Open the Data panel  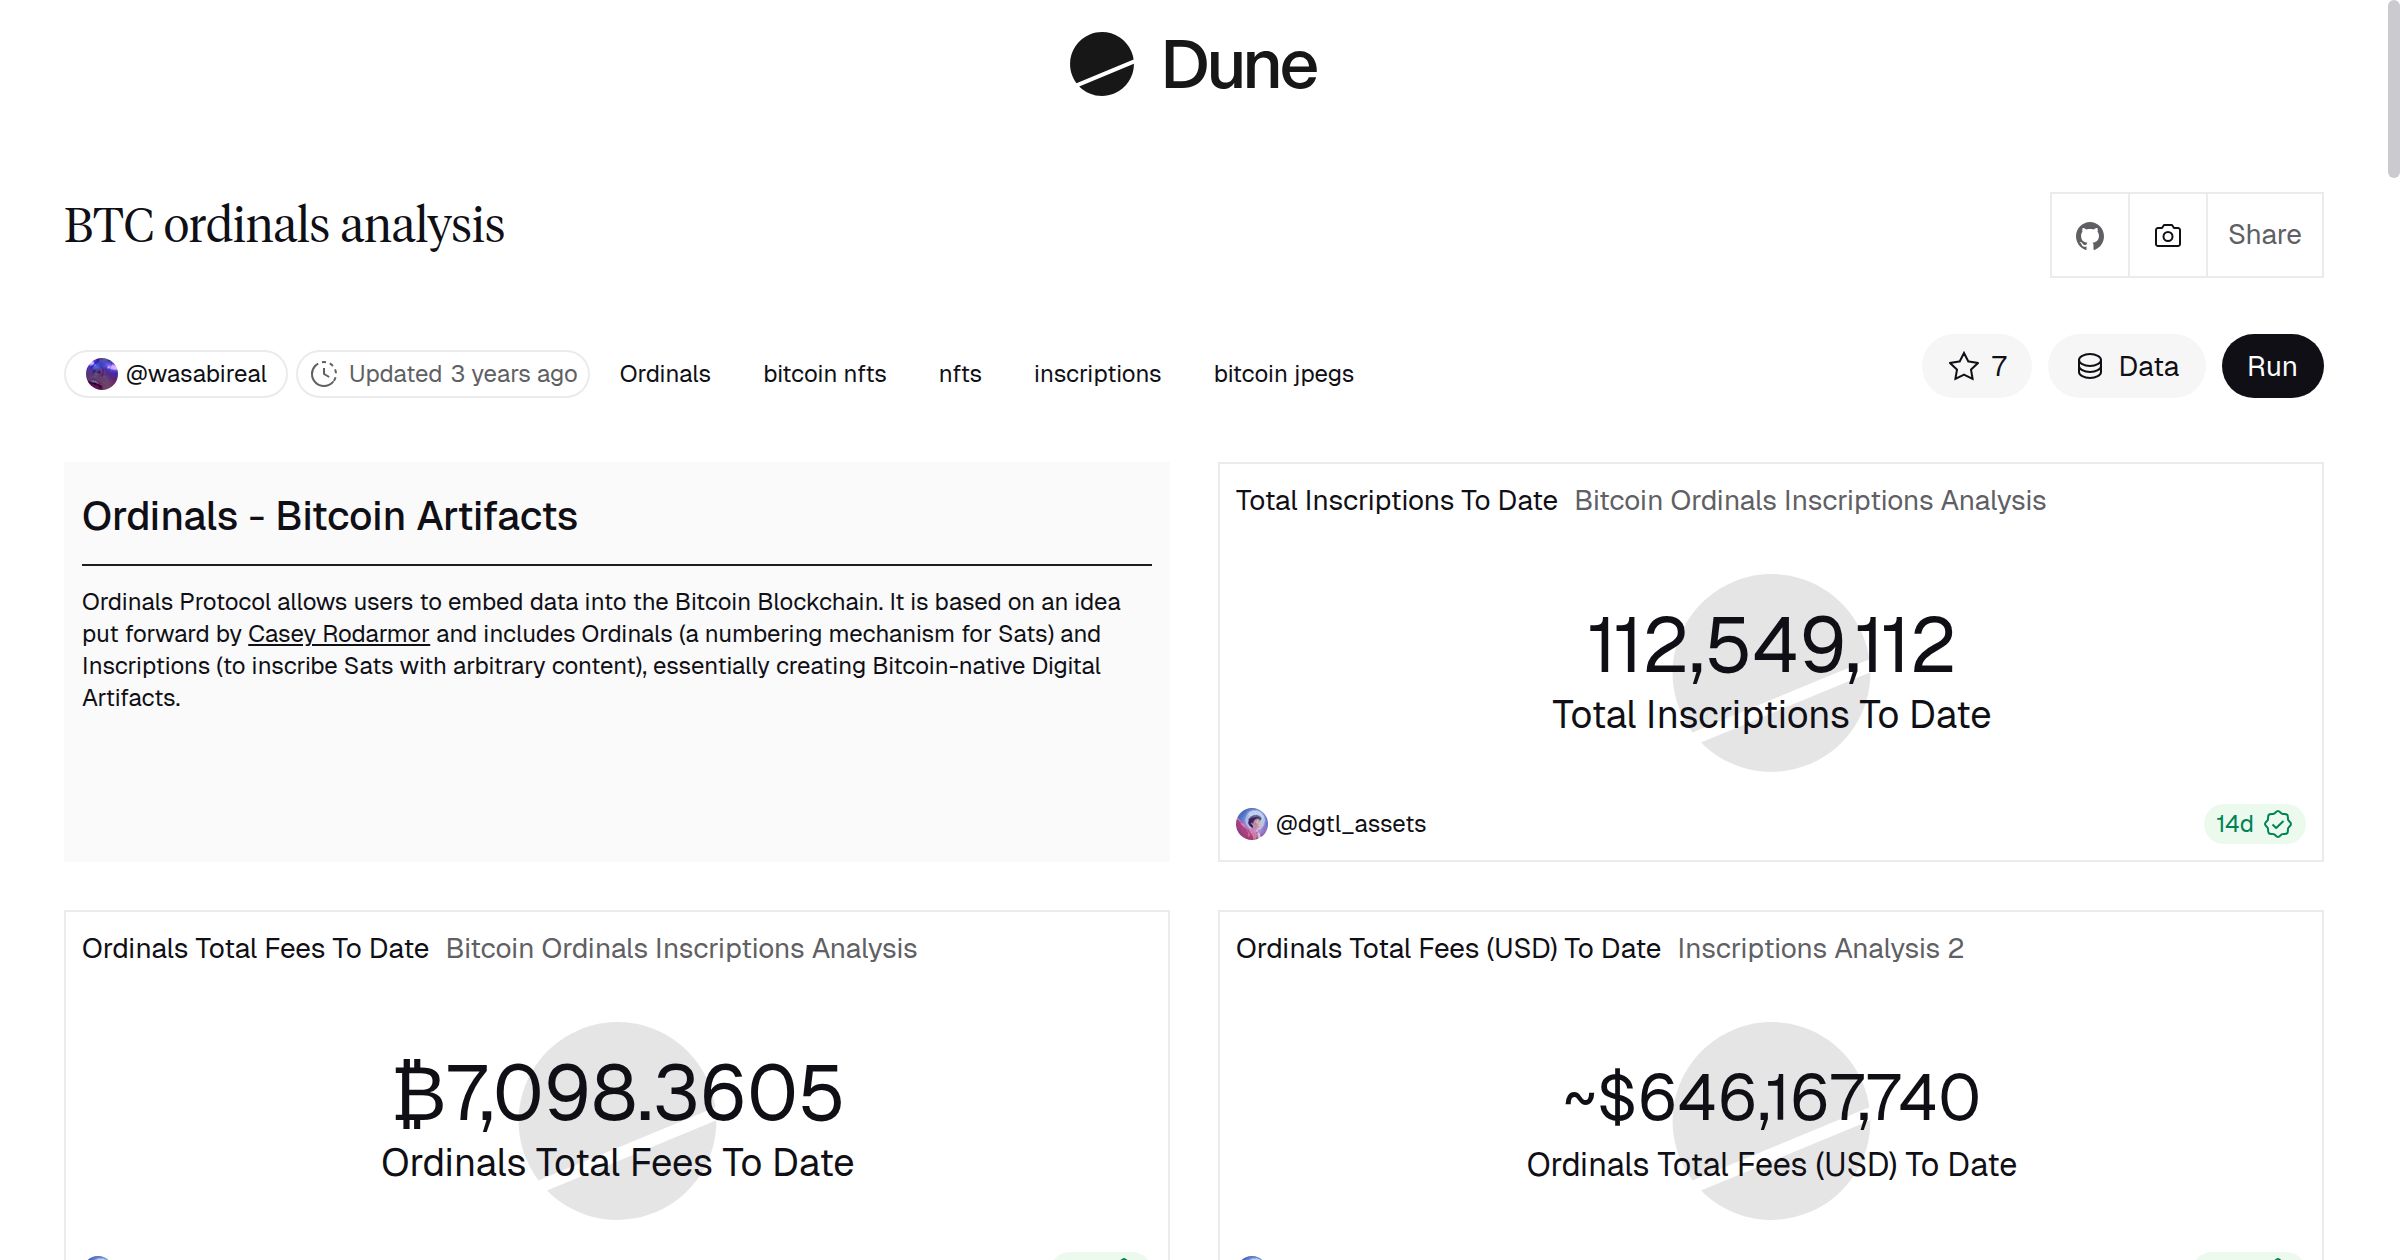[x=2127, y=366]
